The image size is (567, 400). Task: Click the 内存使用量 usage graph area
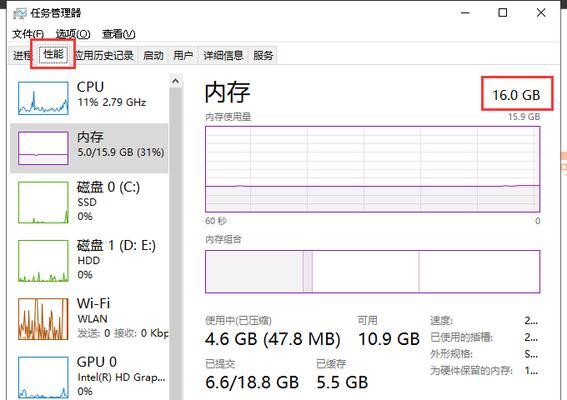(372, 169)
